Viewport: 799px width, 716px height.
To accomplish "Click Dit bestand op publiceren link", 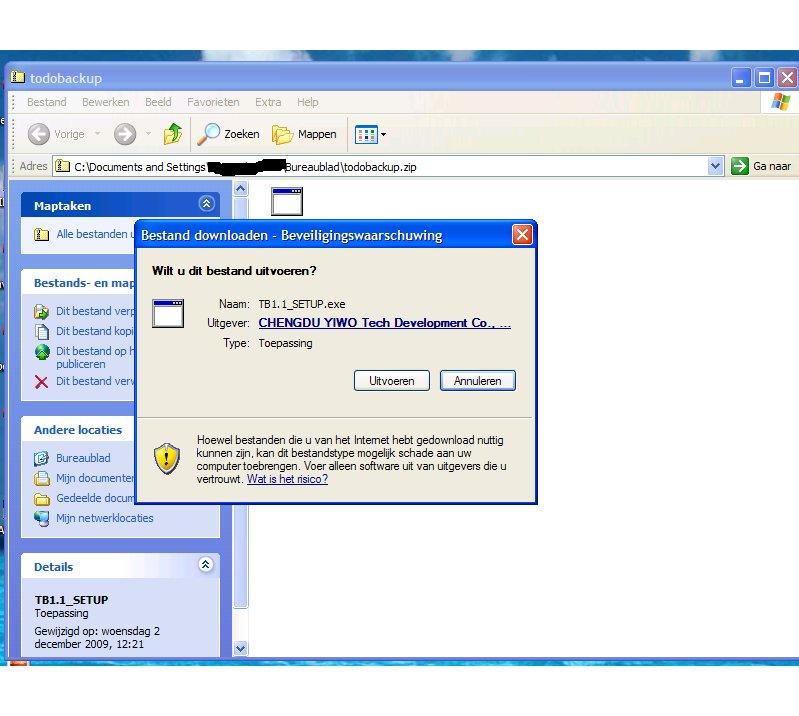I will pos(95,357).
